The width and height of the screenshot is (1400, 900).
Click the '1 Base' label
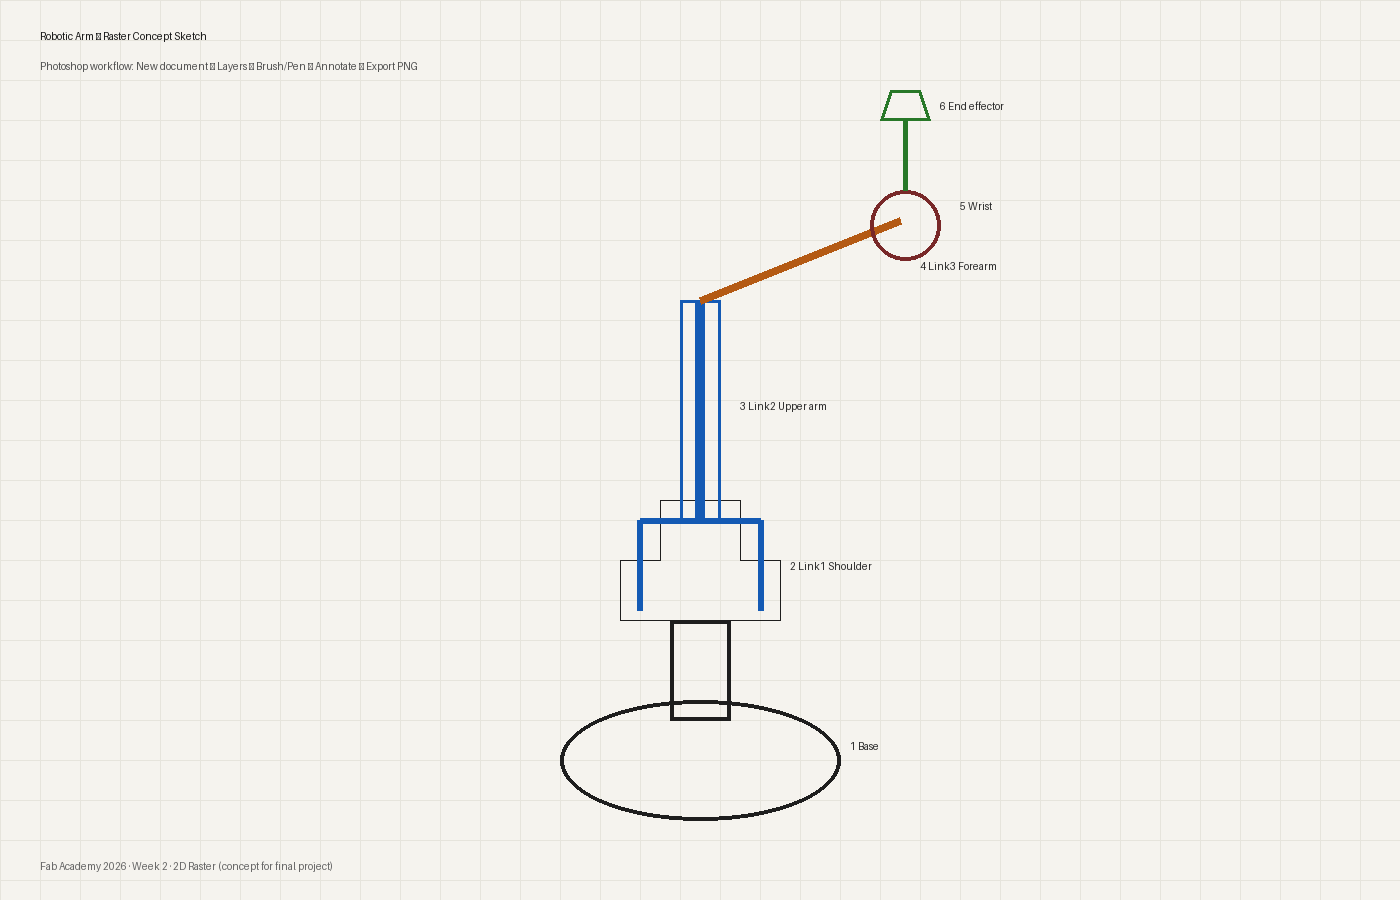(x=864, y=746)
